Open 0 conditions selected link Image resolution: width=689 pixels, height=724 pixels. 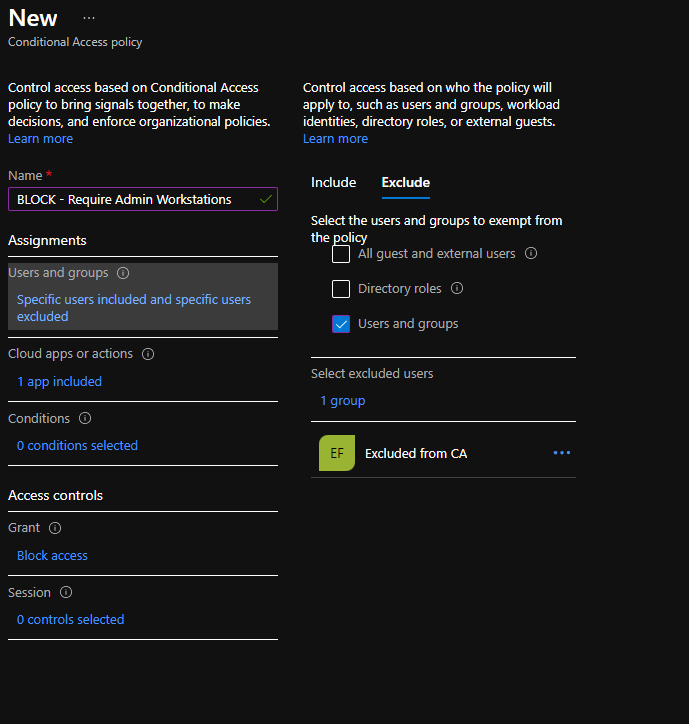[x=77, y=445]
